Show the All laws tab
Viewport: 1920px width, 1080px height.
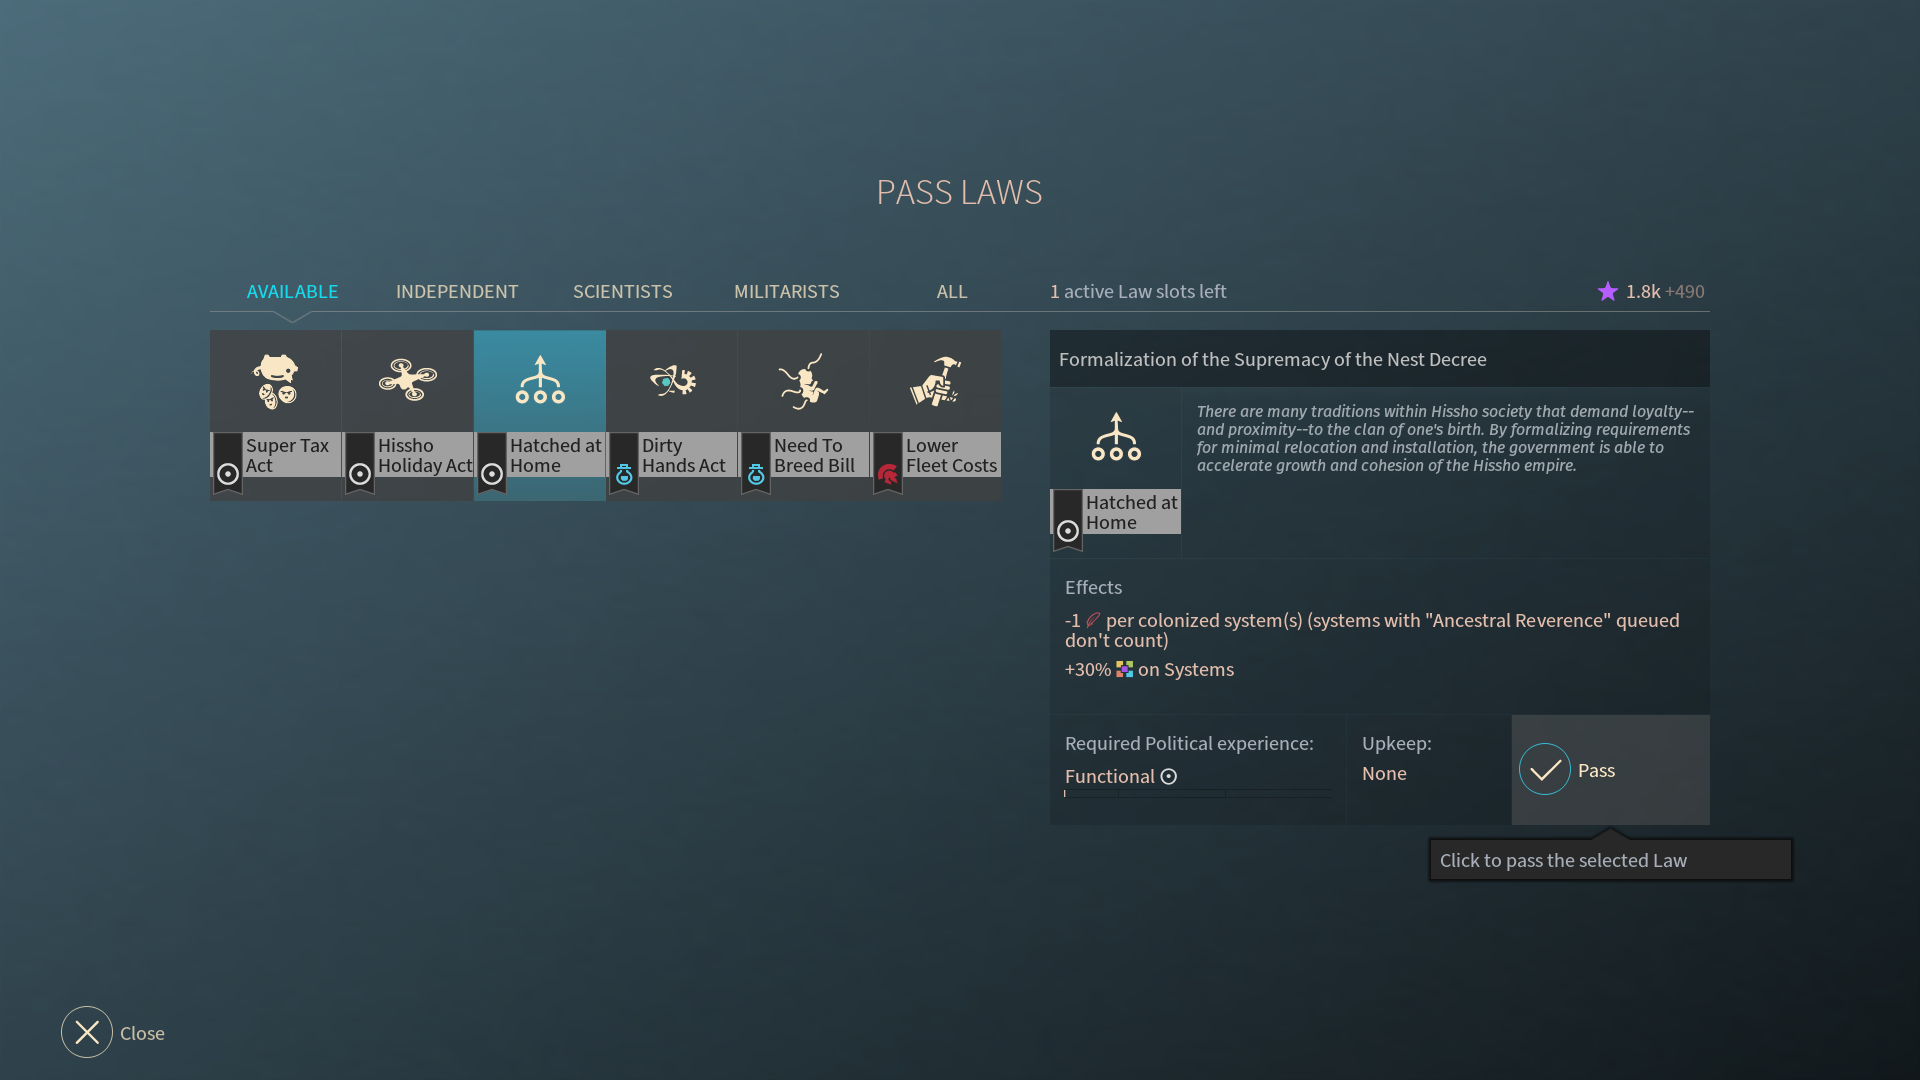pyautogui.click(x=951, y=291)
